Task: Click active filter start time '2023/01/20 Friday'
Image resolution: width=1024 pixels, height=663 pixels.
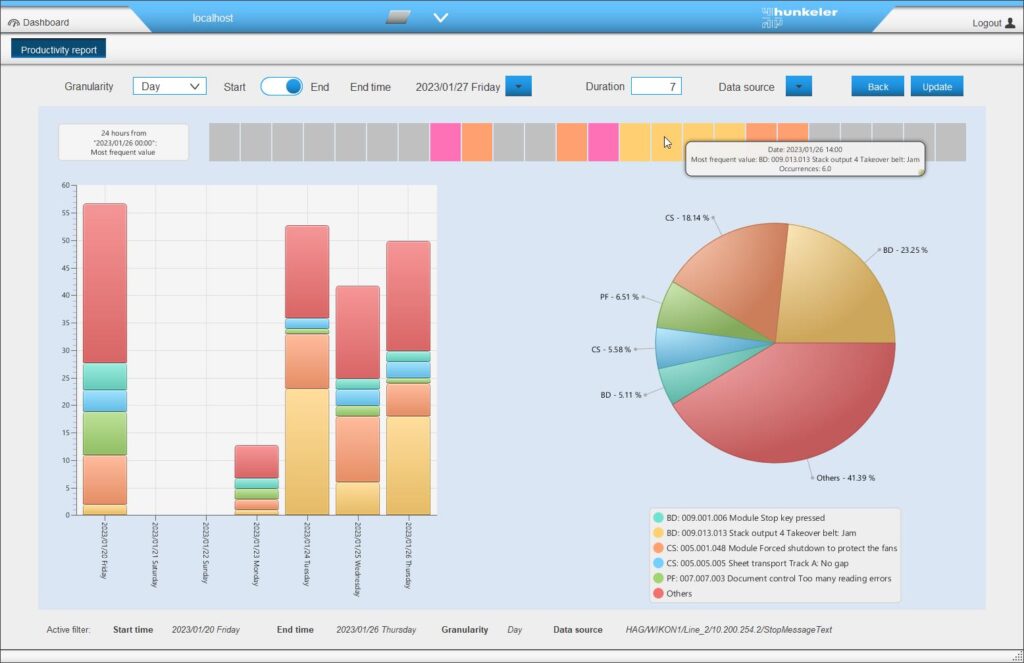Action: 206,630
